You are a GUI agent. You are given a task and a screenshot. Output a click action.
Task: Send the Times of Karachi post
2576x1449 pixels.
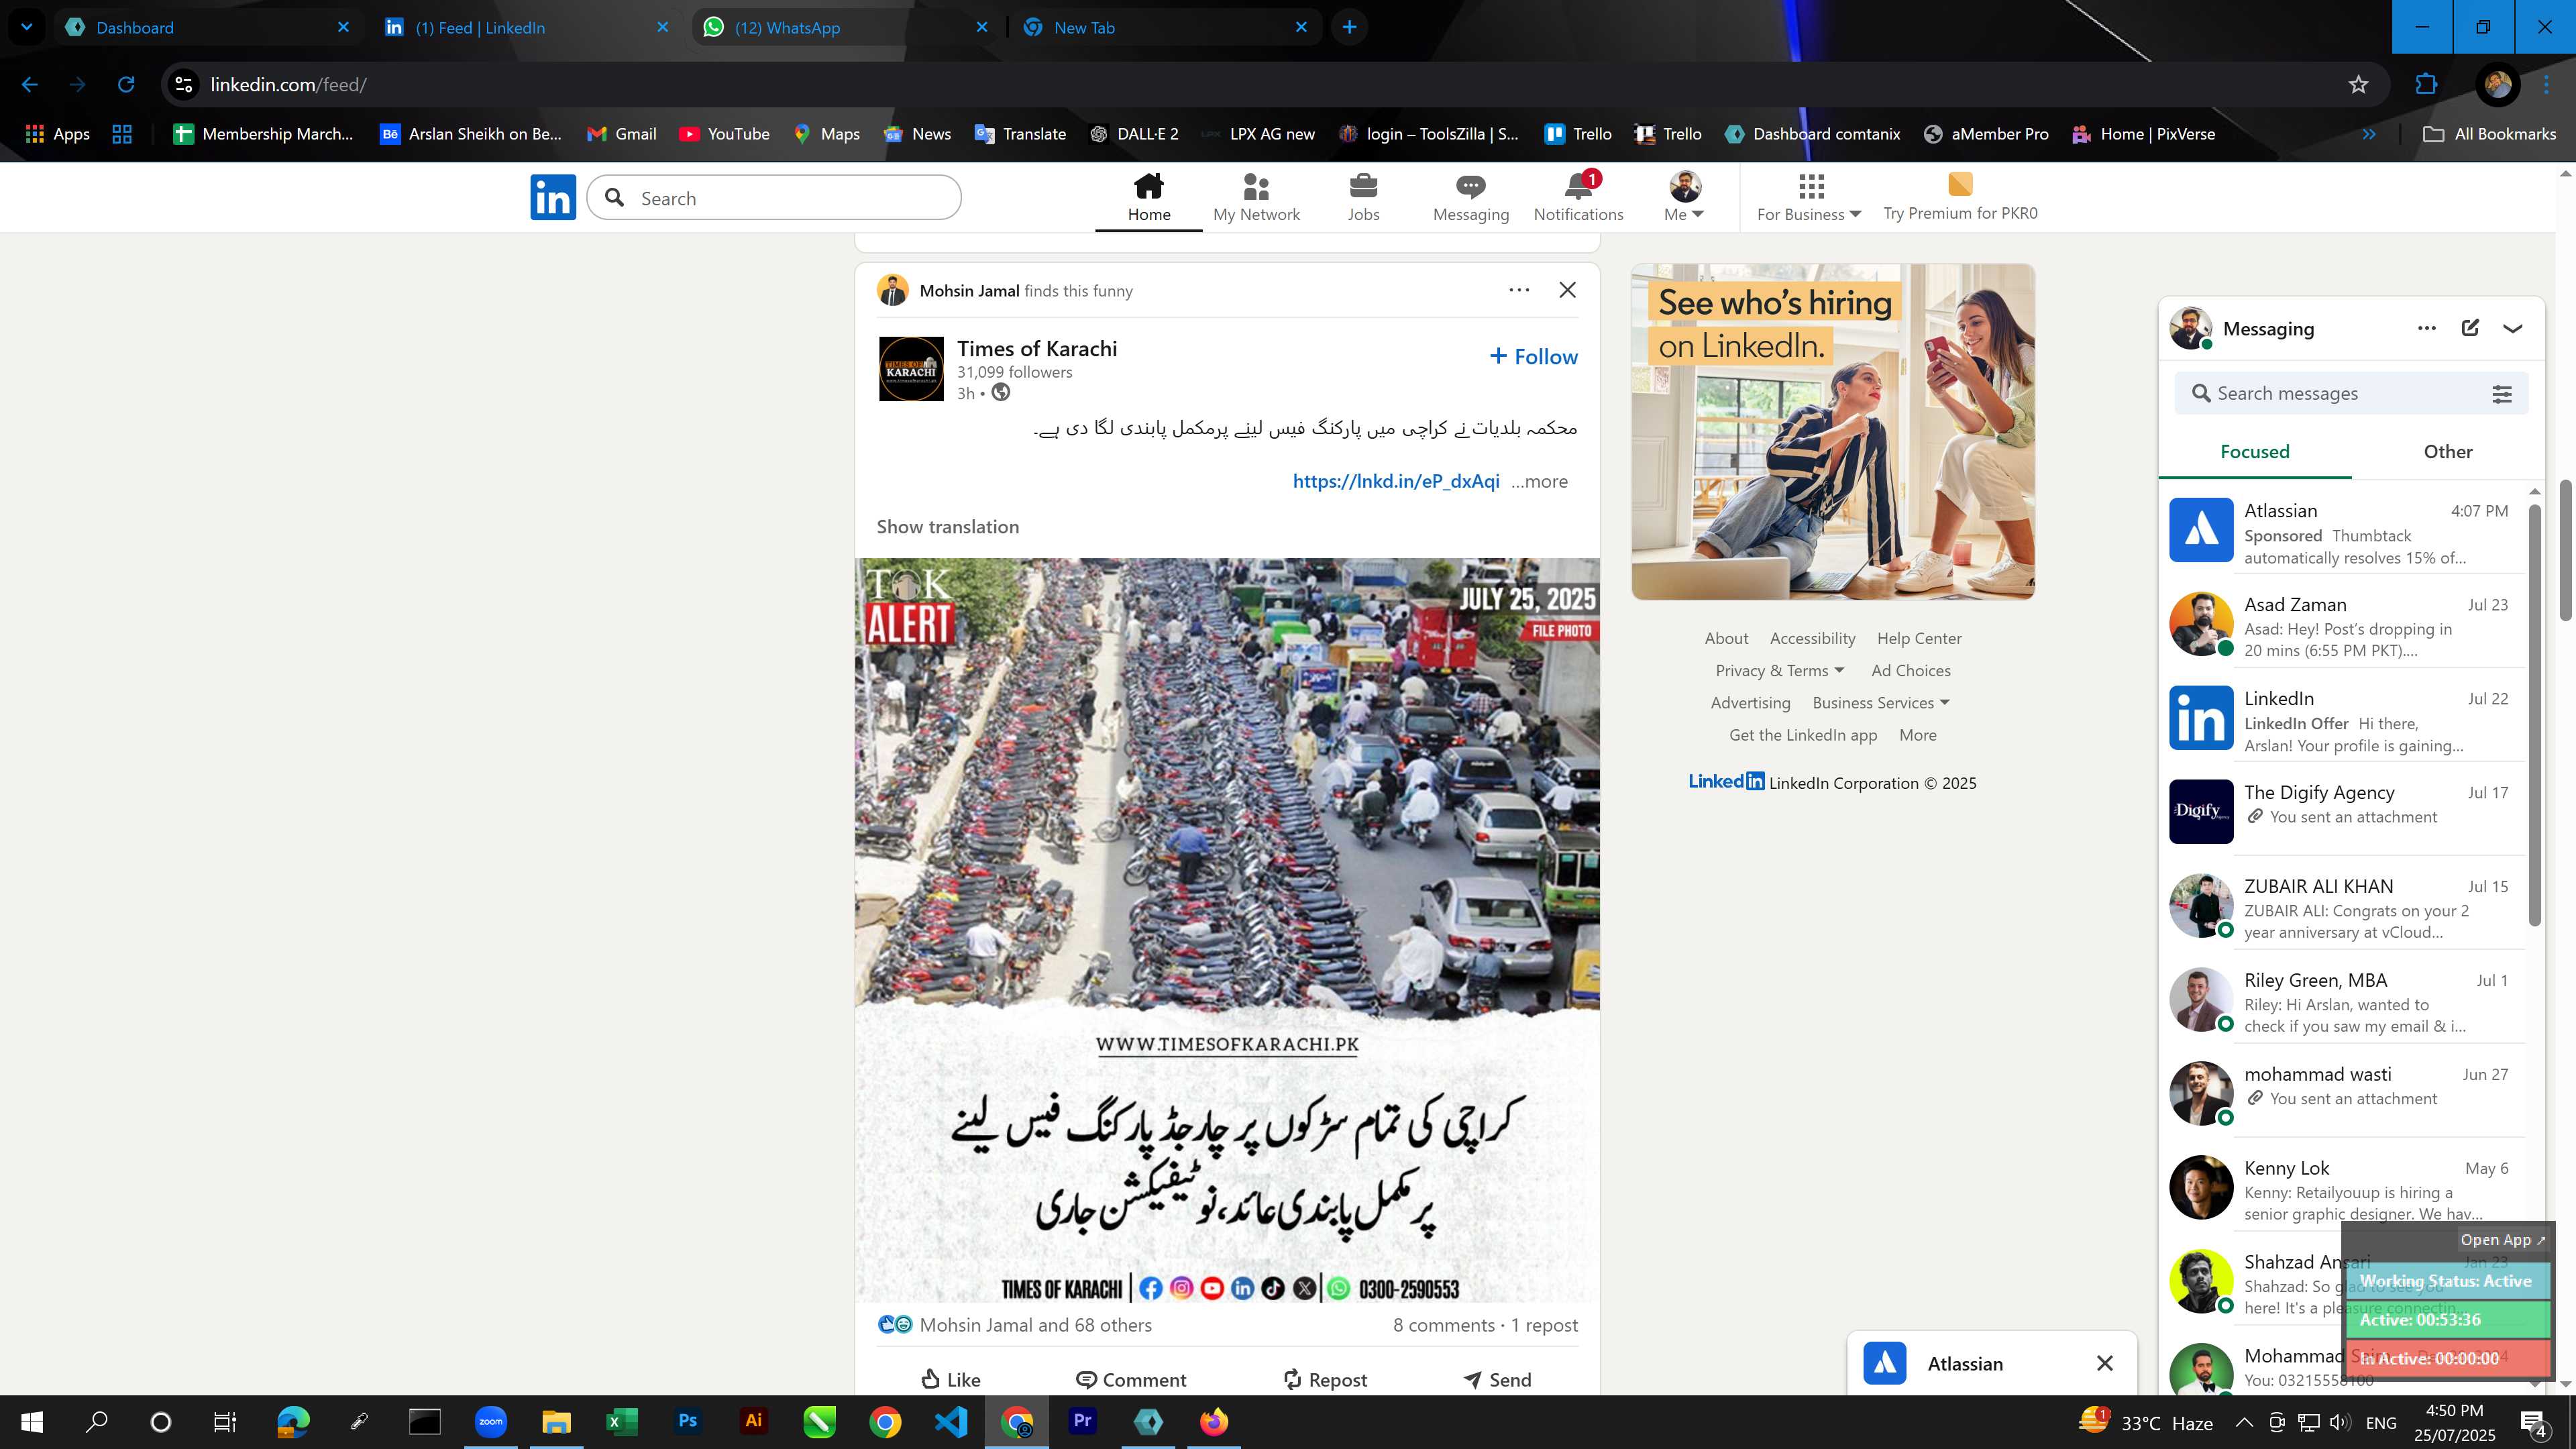1497,1379
